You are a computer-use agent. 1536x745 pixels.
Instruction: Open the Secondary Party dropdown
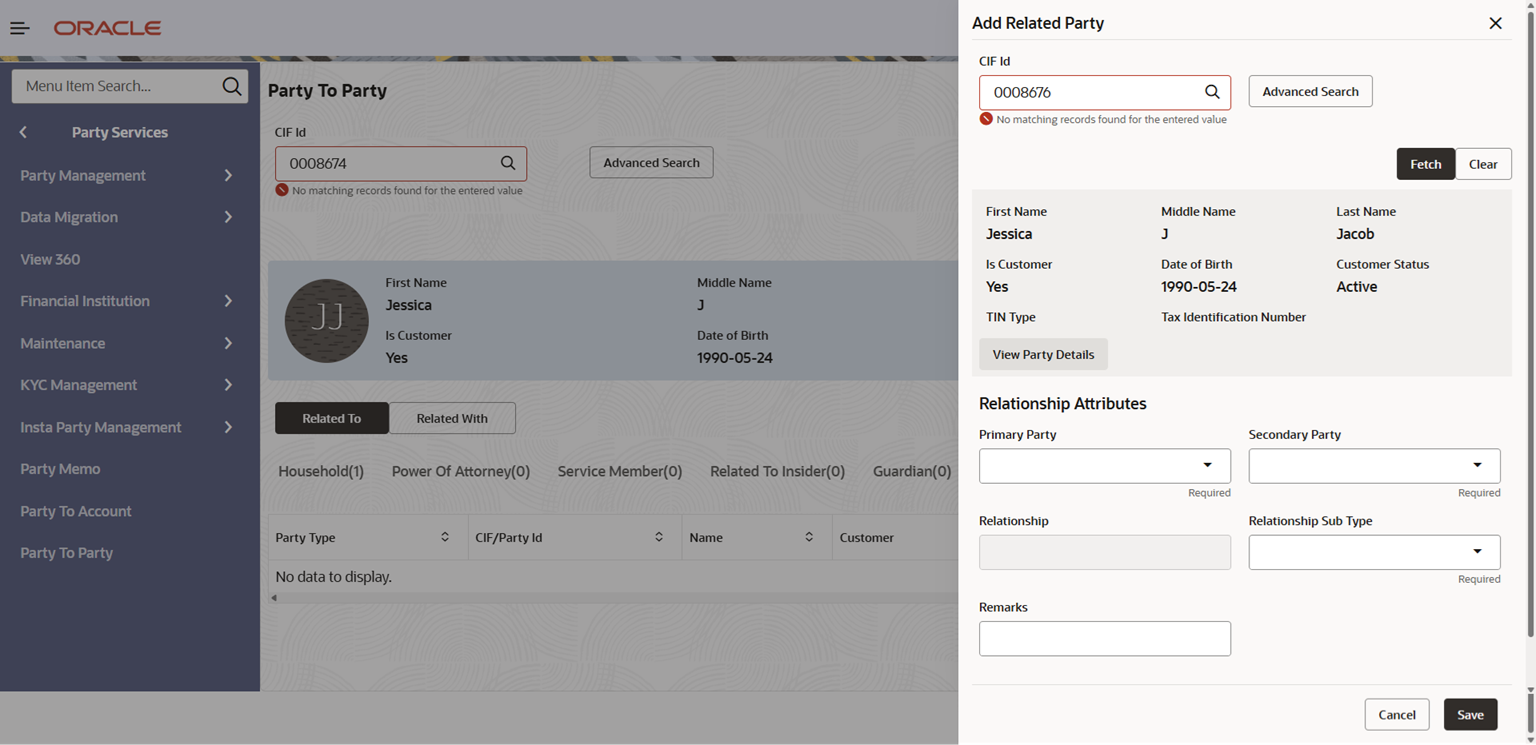(x=1477, y=466)
